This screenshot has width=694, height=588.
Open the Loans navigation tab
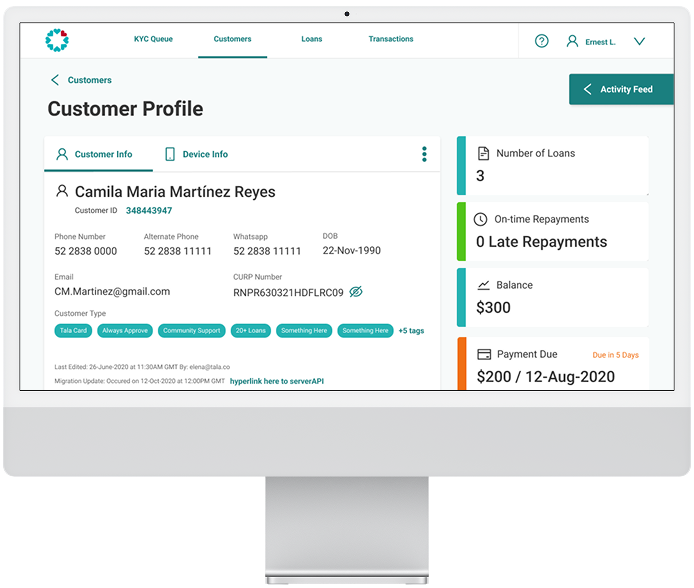tap(311, 39)
